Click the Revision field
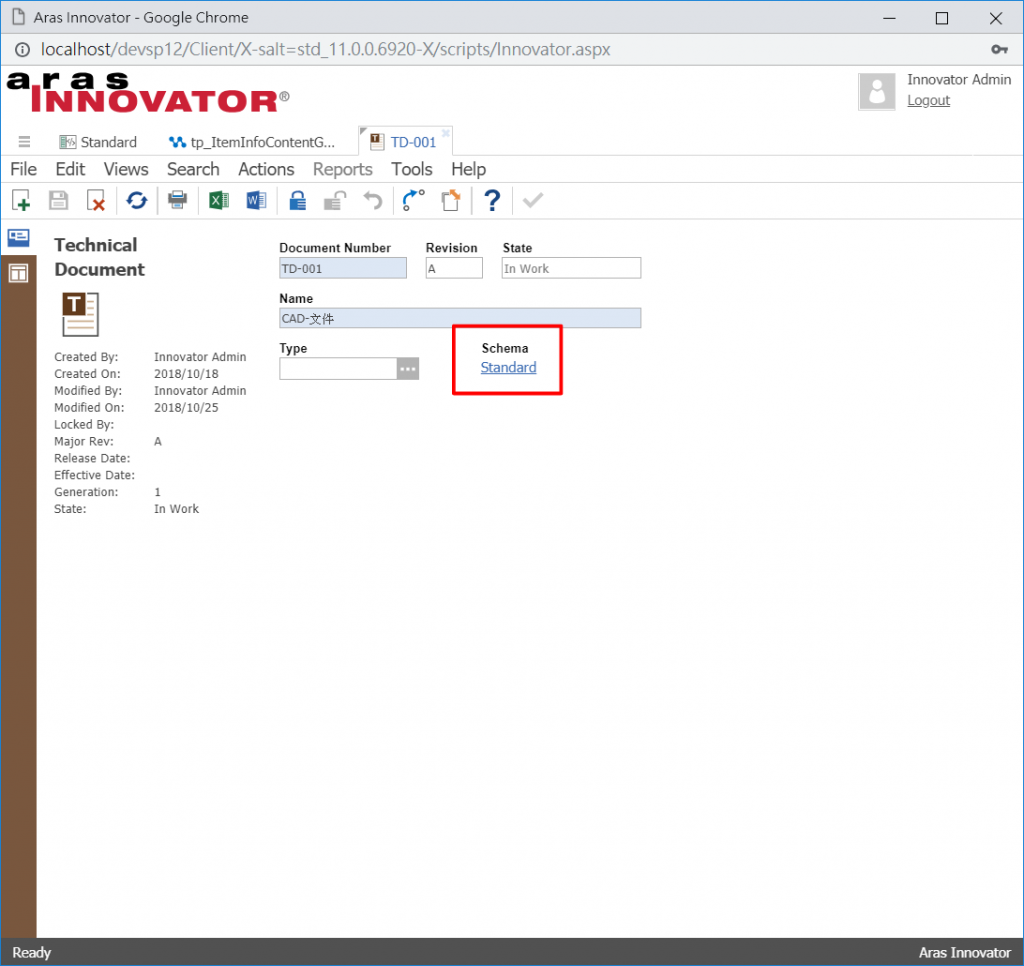 [455, 268]
